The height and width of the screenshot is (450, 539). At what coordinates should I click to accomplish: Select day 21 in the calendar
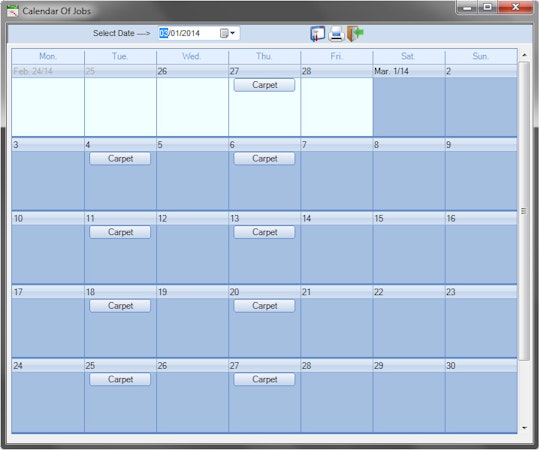337,321
